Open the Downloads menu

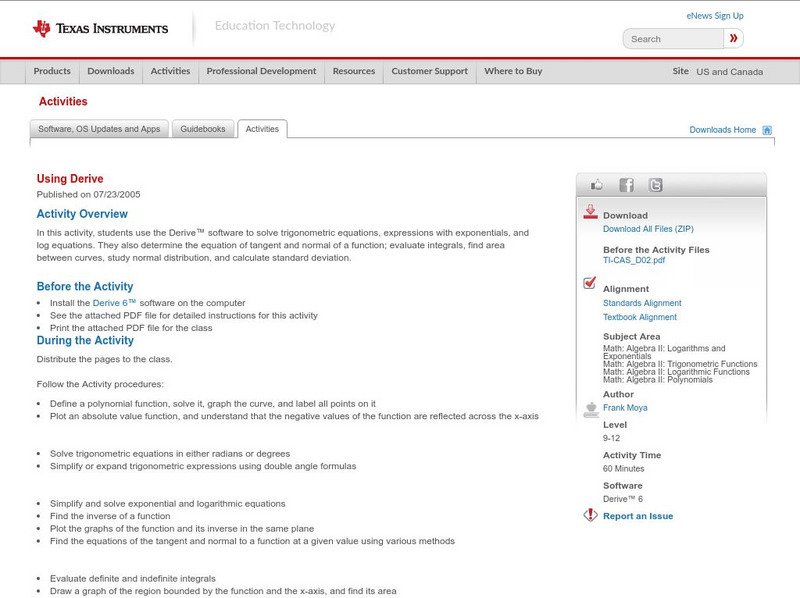point(111,71)
